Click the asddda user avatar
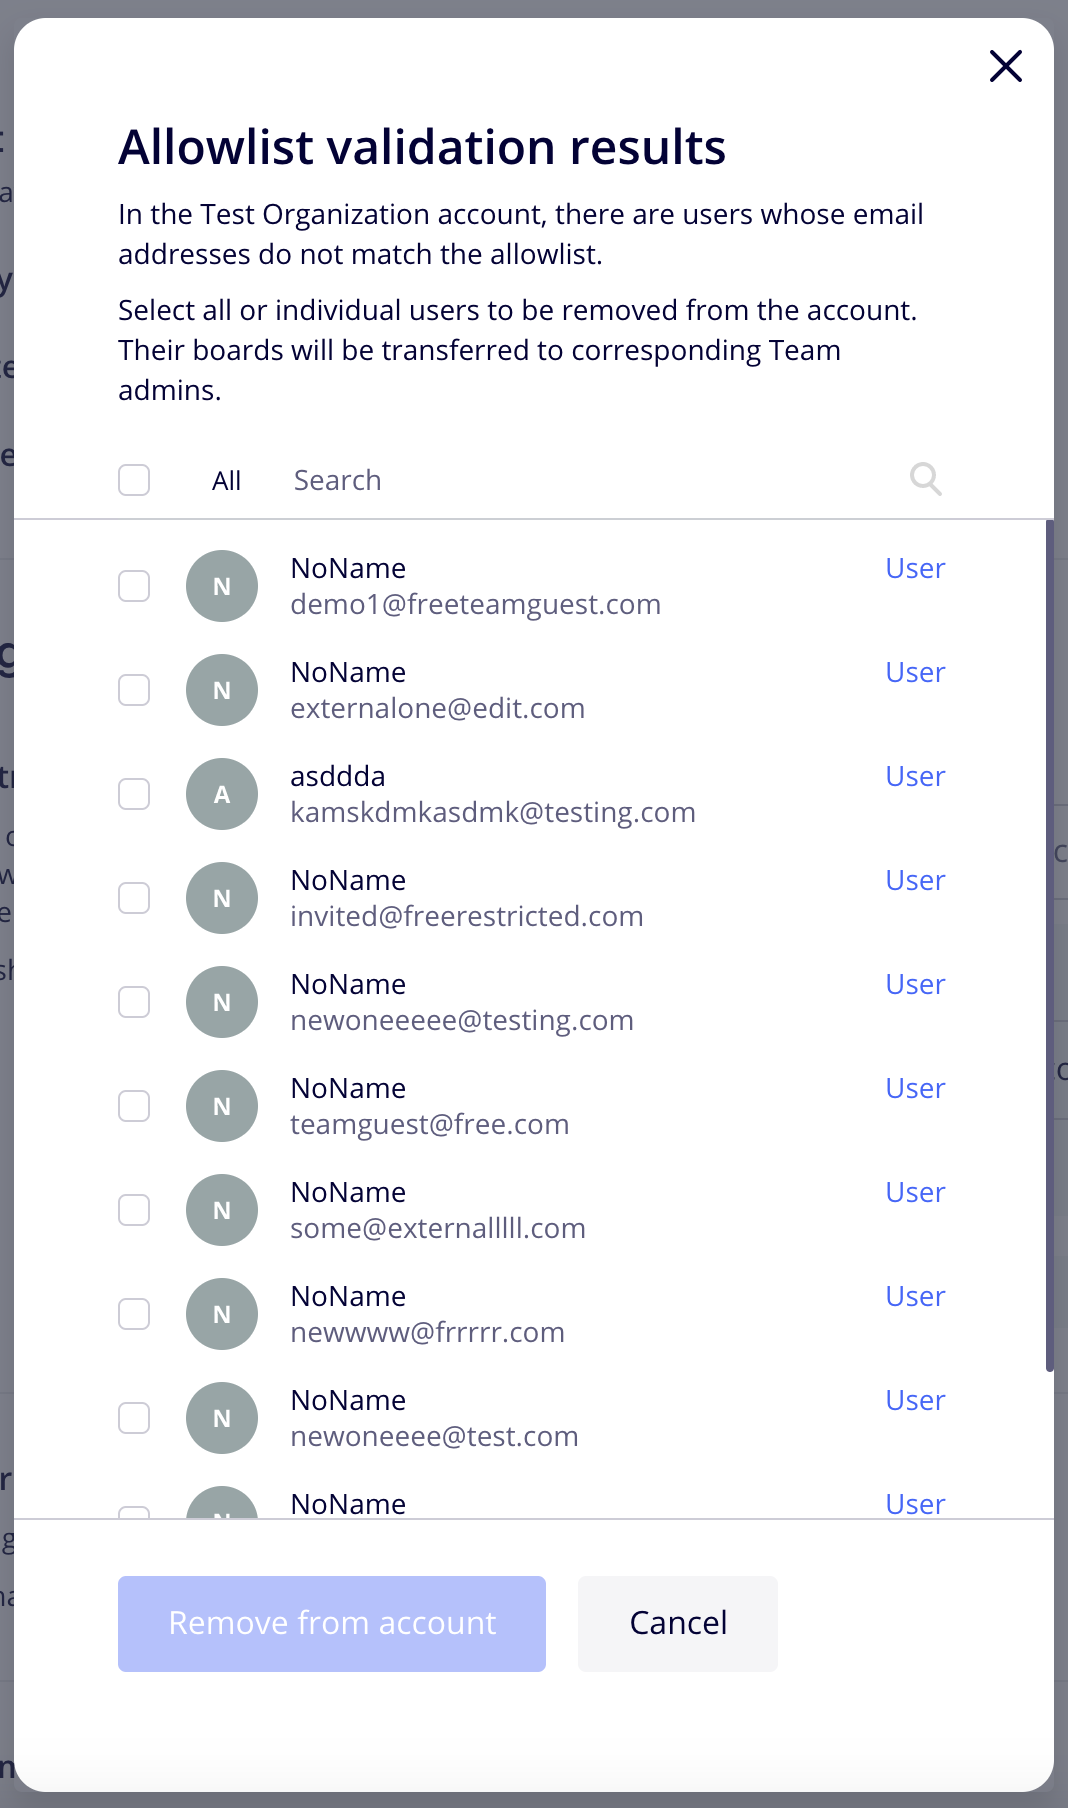 [x=222, y=794]
